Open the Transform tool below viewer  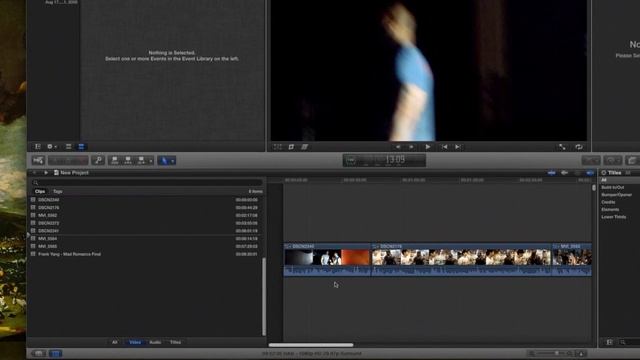[278, 147]
